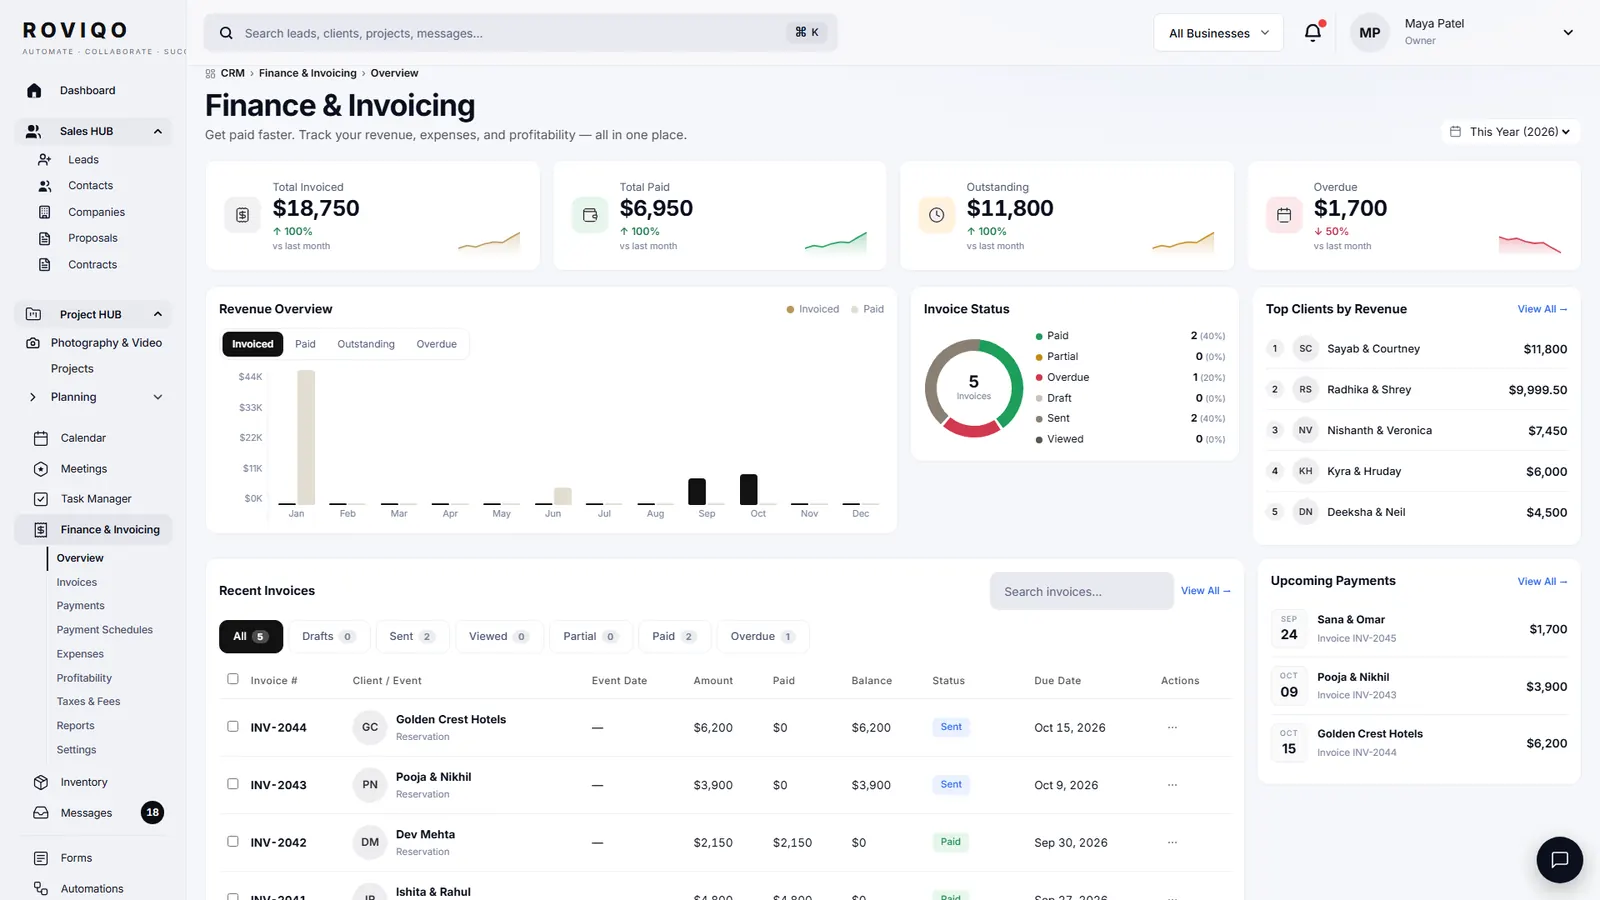
Task: View all Upcoming Payments
Action: [1542, 581]
